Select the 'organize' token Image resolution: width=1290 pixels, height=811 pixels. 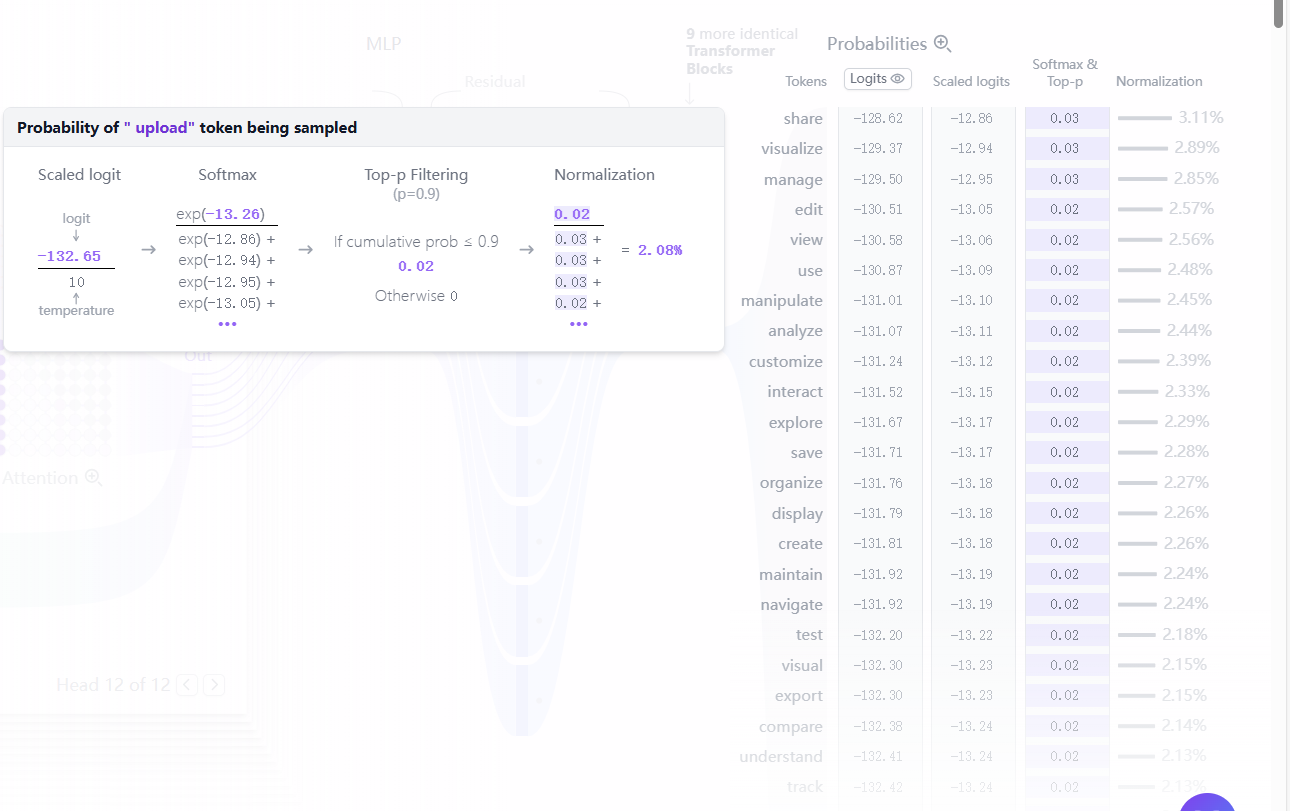[791, 483]
